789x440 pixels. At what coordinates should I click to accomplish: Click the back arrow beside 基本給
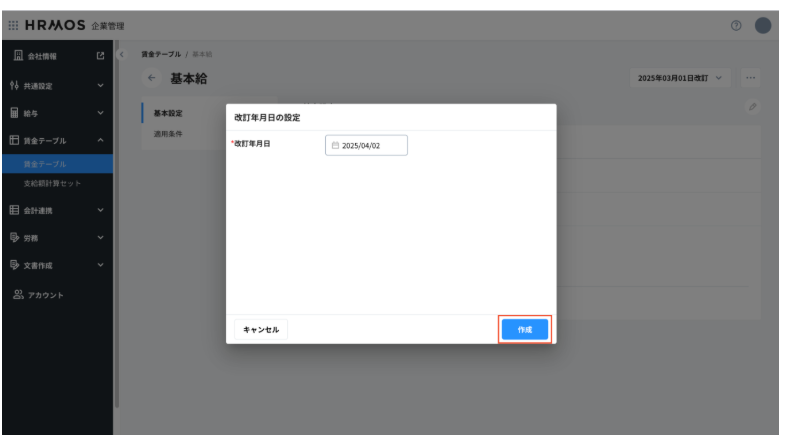152,78
